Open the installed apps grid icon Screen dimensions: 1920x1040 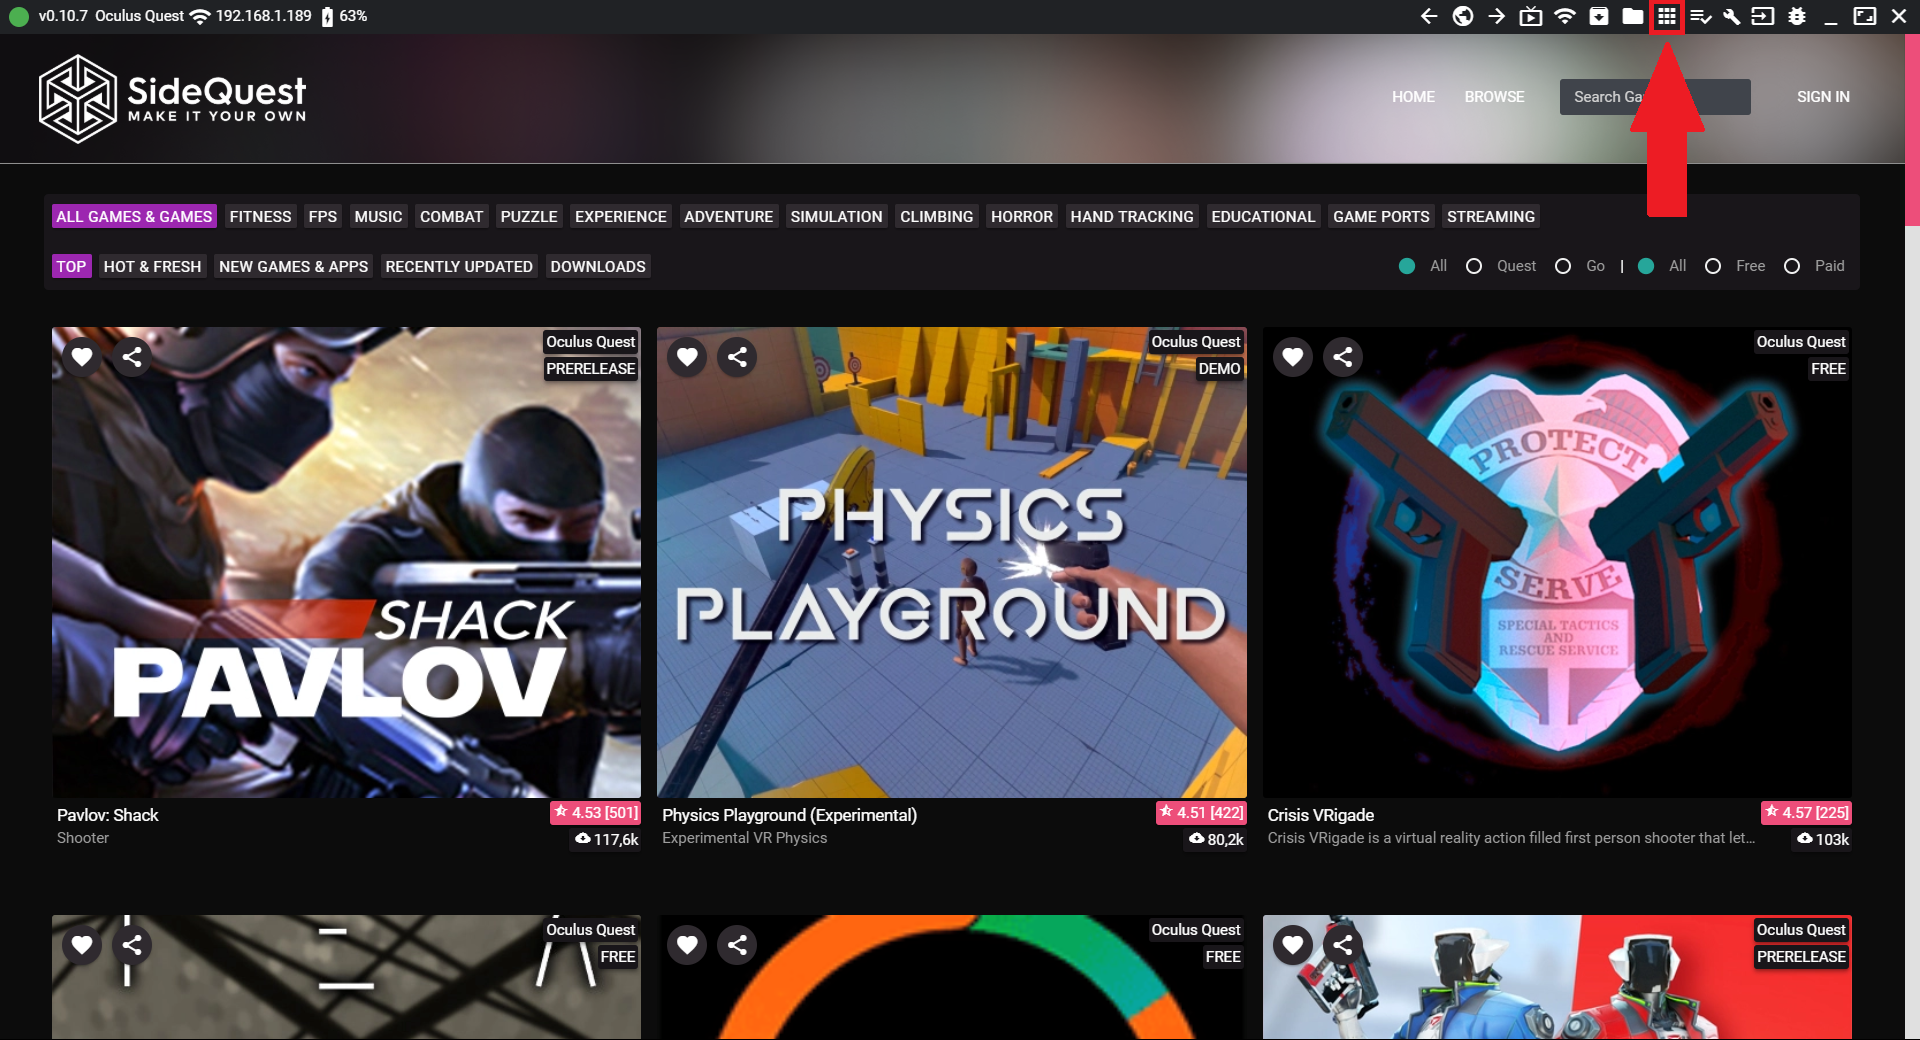pyautogui.click(x=1667, y=16)
